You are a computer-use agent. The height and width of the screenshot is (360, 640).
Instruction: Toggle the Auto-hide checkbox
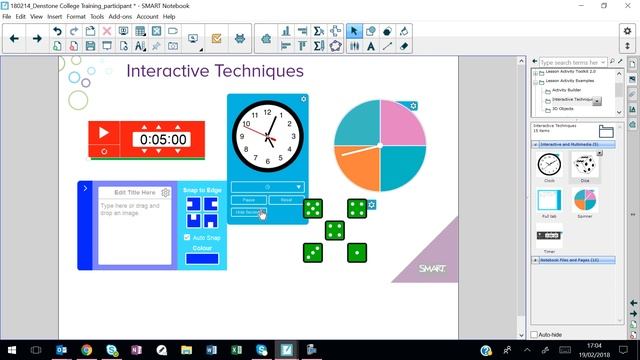point(534,335)
